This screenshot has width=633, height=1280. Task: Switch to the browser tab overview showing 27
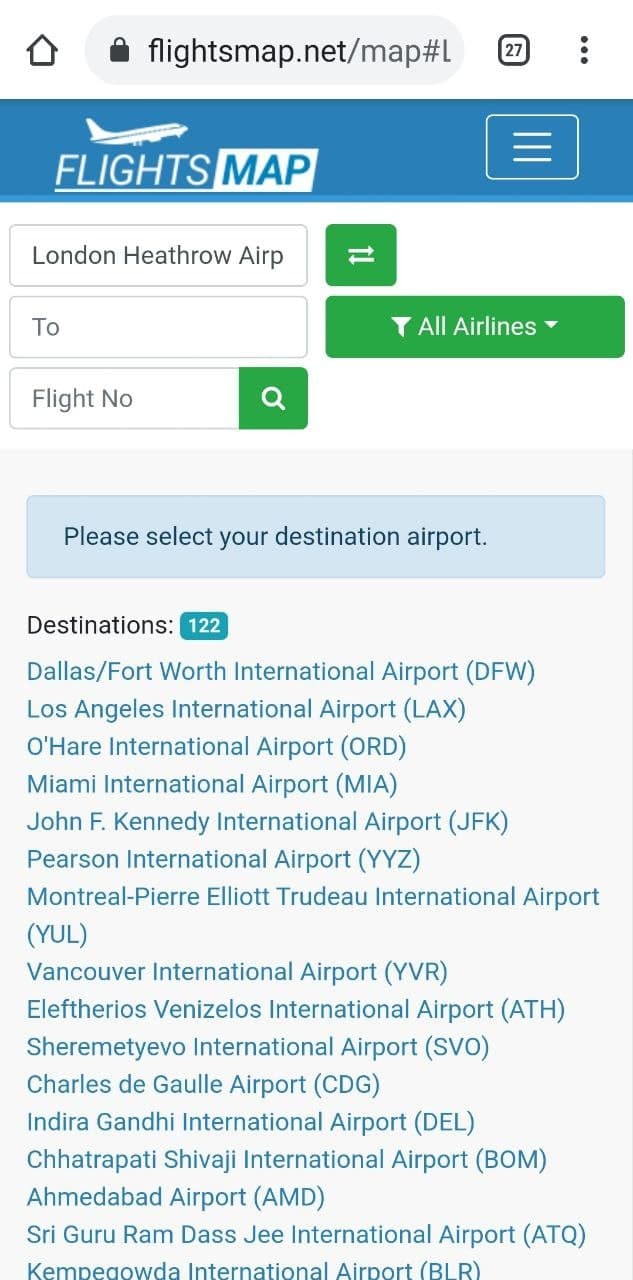[513, 49]
